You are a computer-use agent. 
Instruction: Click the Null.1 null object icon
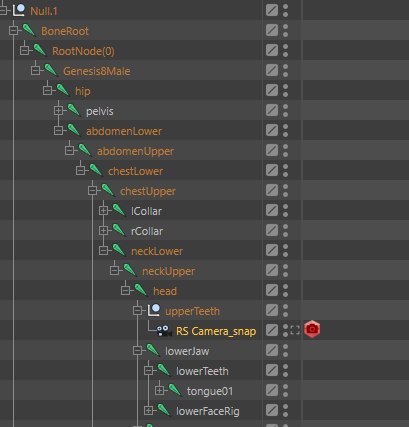(19, 10)
